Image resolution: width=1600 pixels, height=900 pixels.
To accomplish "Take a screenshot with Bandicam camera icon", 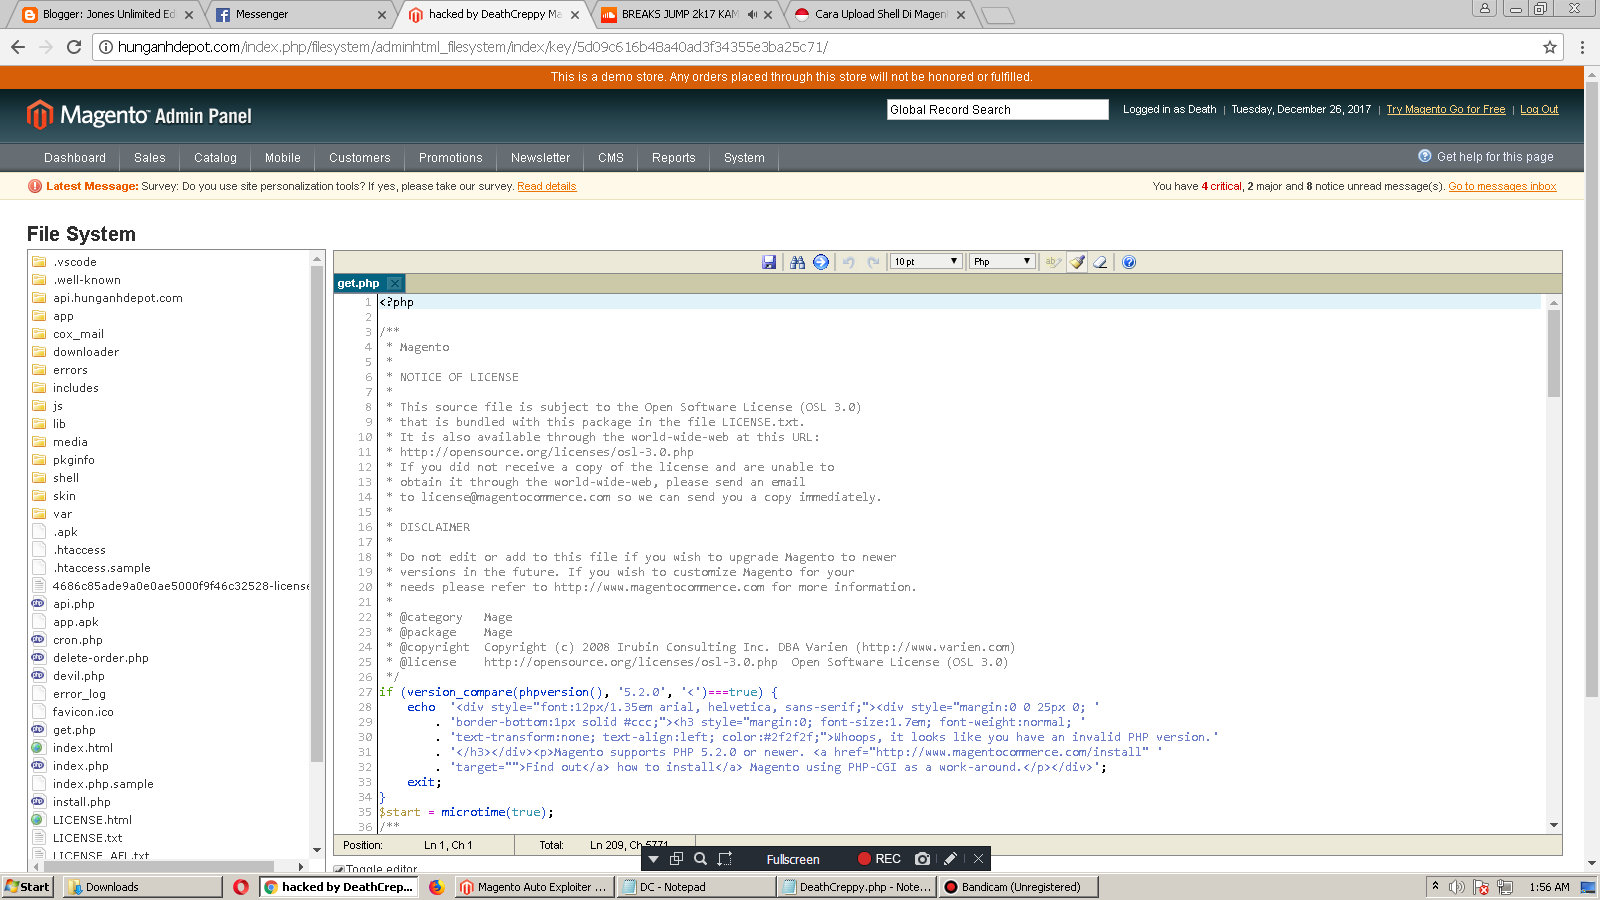I will point(921,858).
